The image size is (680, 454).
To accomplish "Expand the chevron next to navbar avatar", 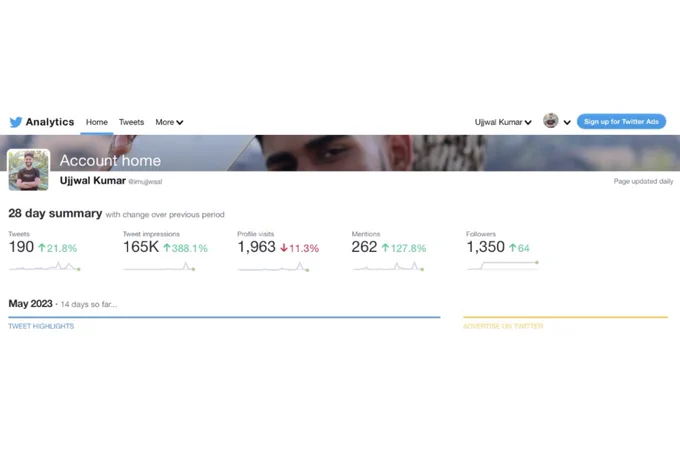I will pos(567,122).
